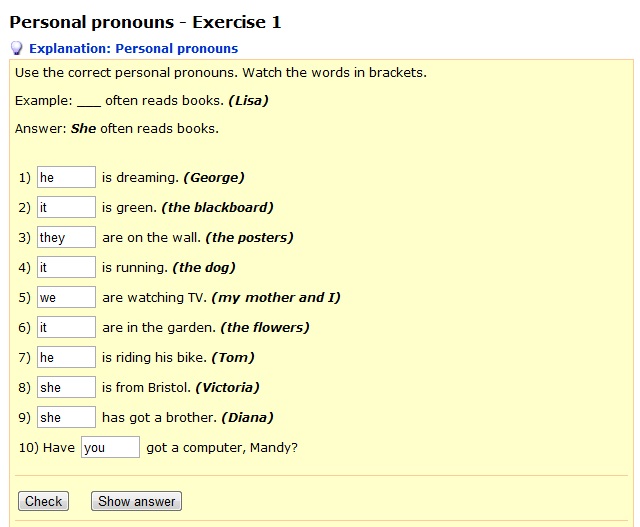This screenshot has height=527, width=640.
Task: Focus the flowers sentence input containing 'it'
Action: 67,327
